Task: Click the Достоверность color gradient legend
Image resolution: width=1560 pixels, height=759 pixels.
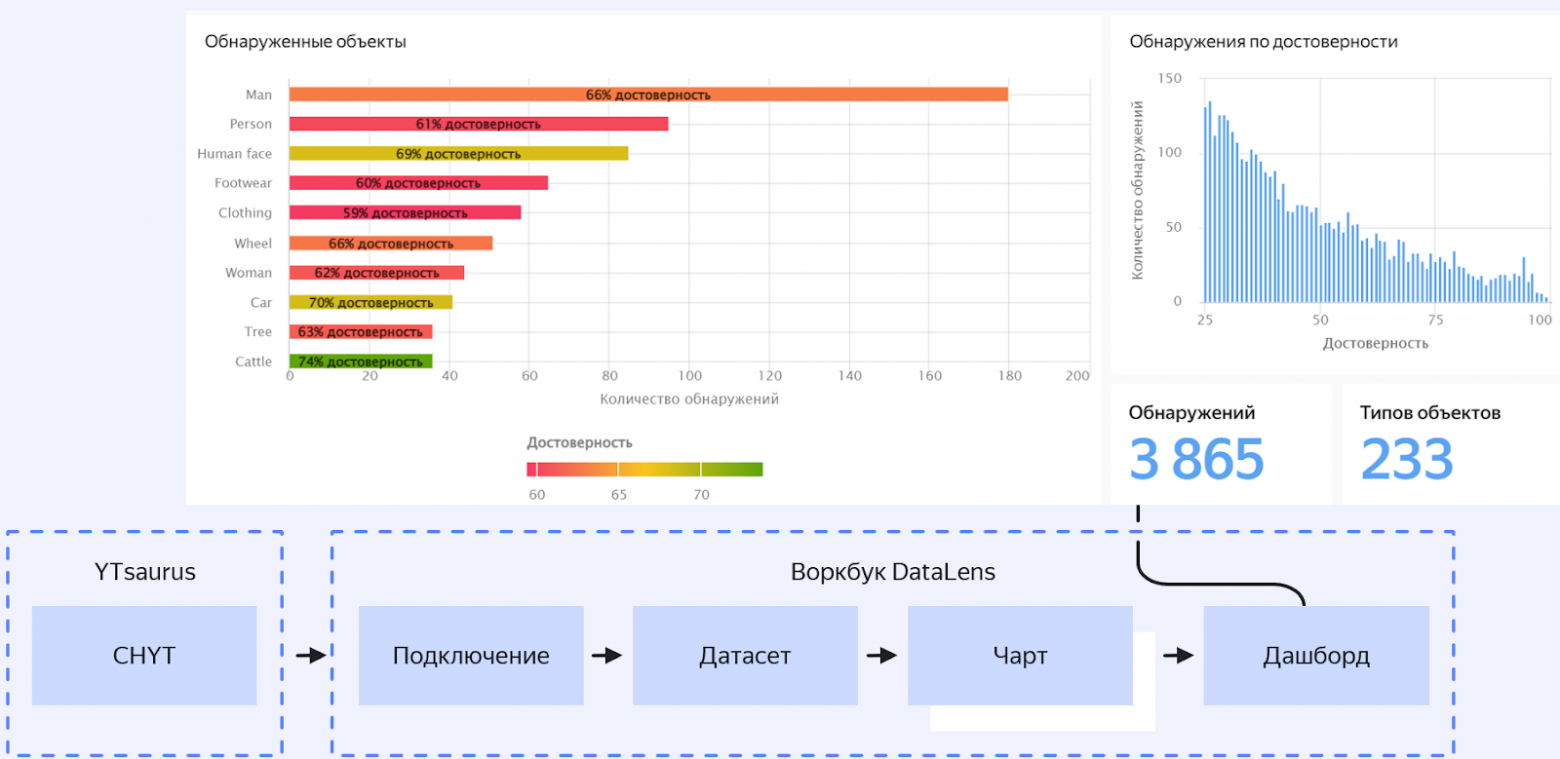Action: 645,468
